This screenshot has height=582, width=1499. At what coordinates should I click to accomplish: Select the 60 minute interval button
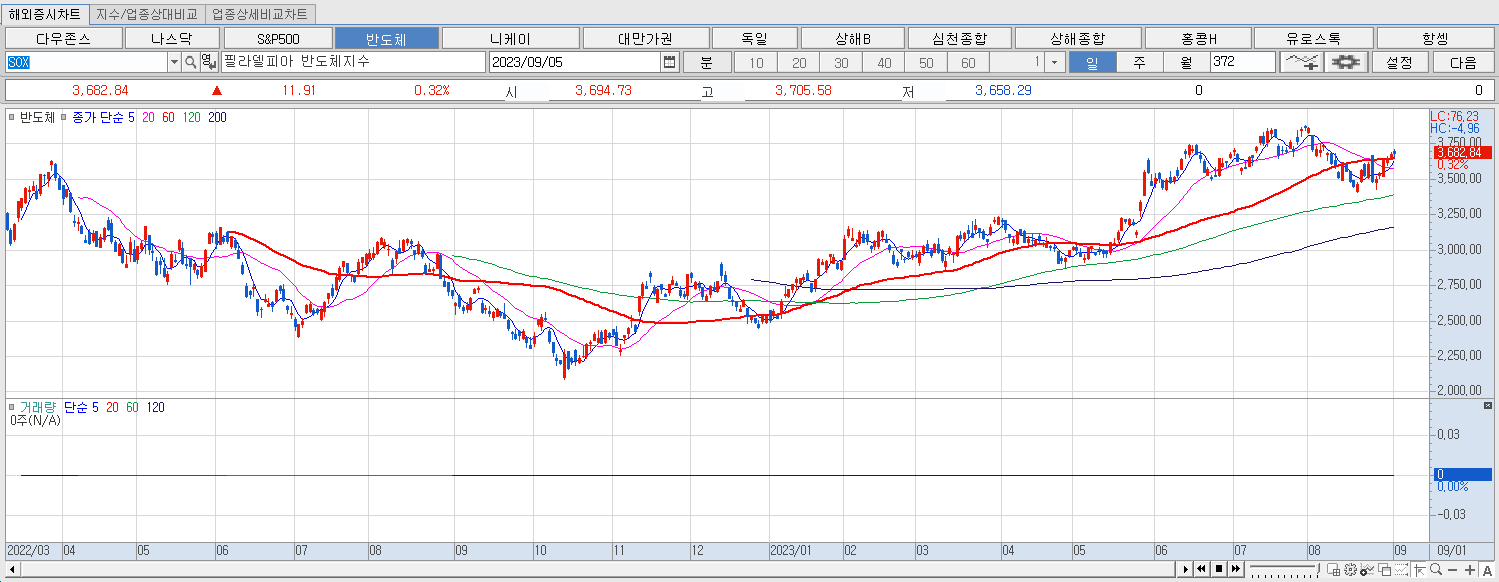point(968,62)
